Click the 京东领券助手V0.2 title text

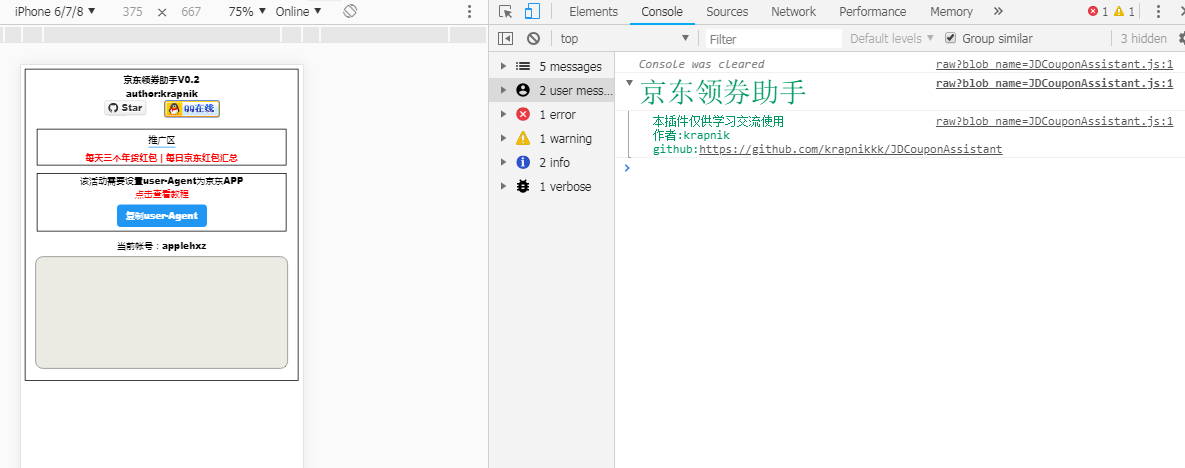162,79
